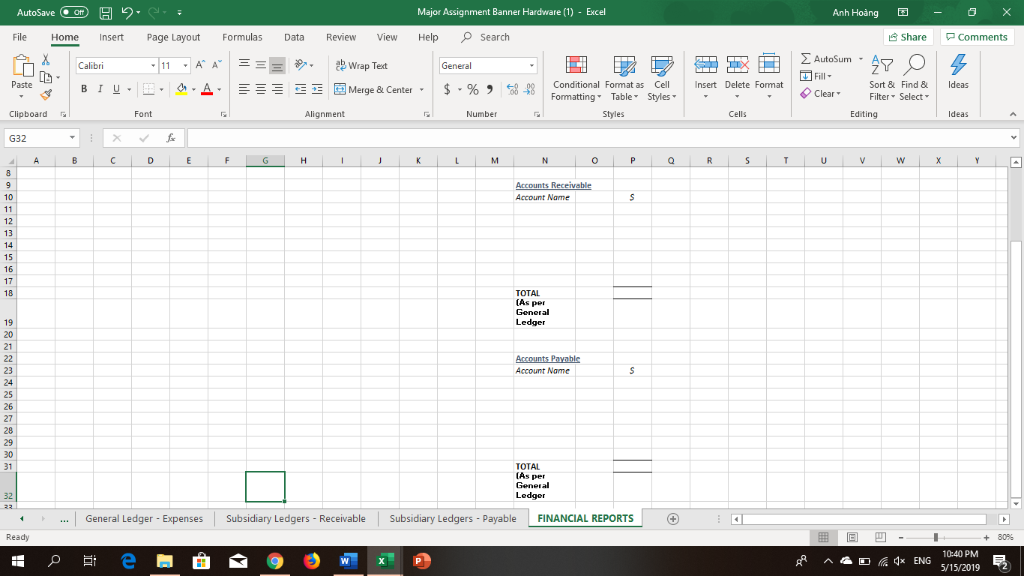The height and width of the screenshot is (576, 1024).
Task: Click the Decrease Indent icon
Action: tap(300, 89)
